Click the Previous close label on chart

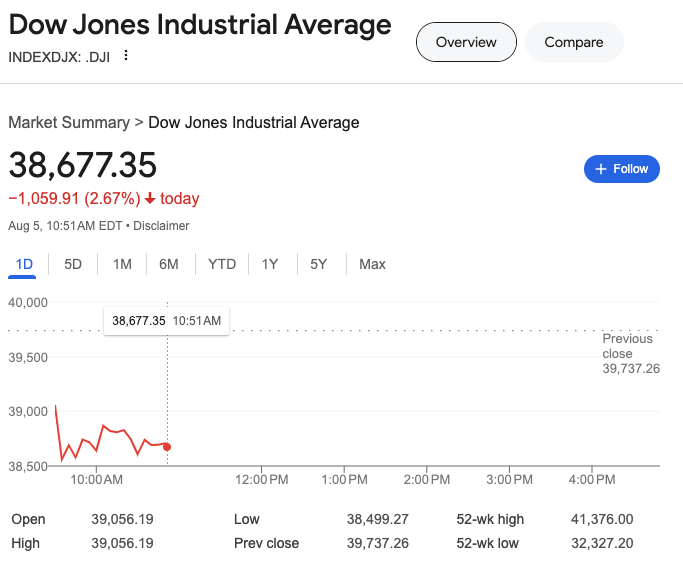coord(628,346)
